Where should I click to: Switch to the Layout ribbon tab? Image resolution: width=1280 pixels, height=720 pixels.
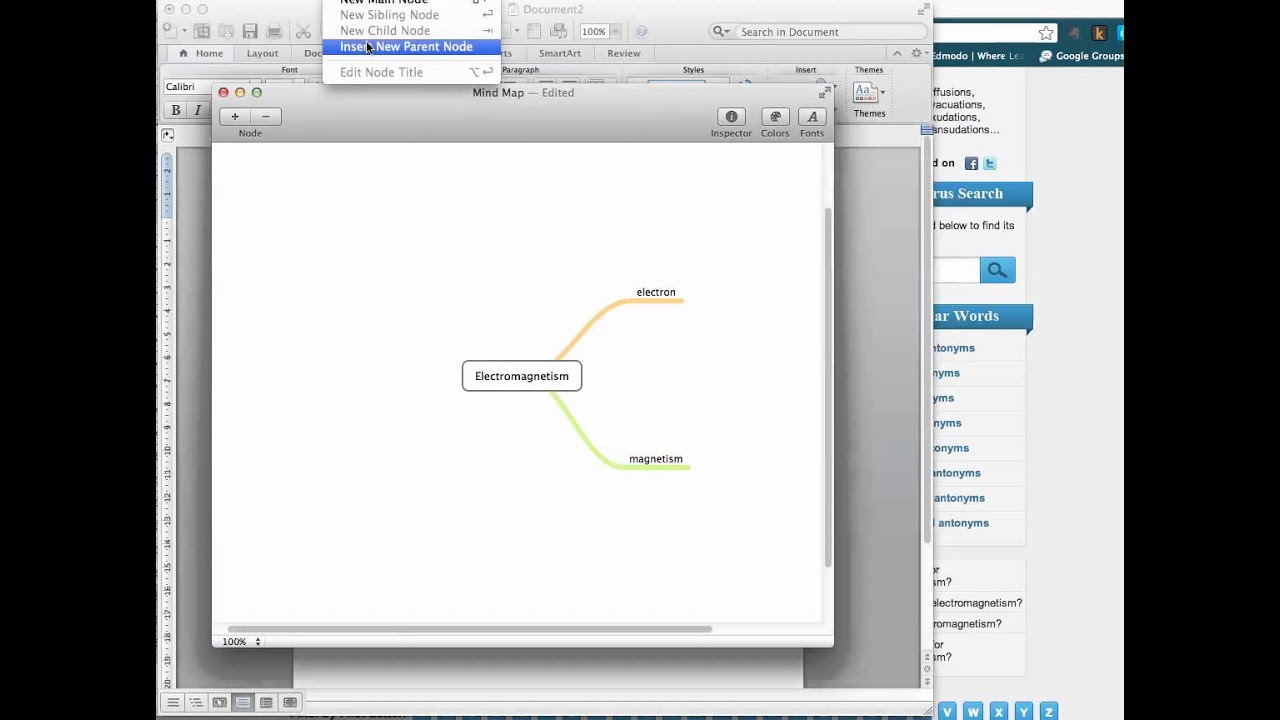click(262, 54)
